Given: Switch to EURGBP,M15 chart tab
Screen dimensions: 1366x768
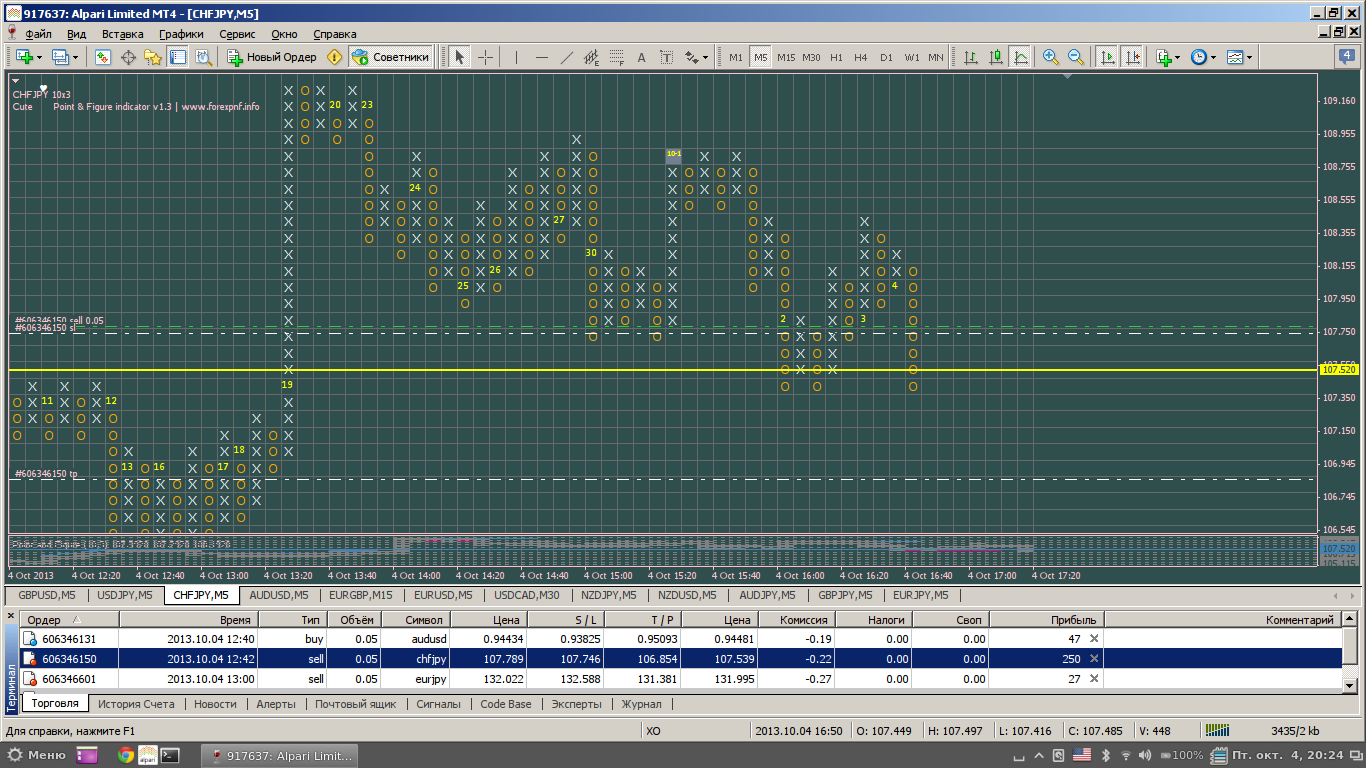Looking at the screenshot, I should [x=362, y=595].
